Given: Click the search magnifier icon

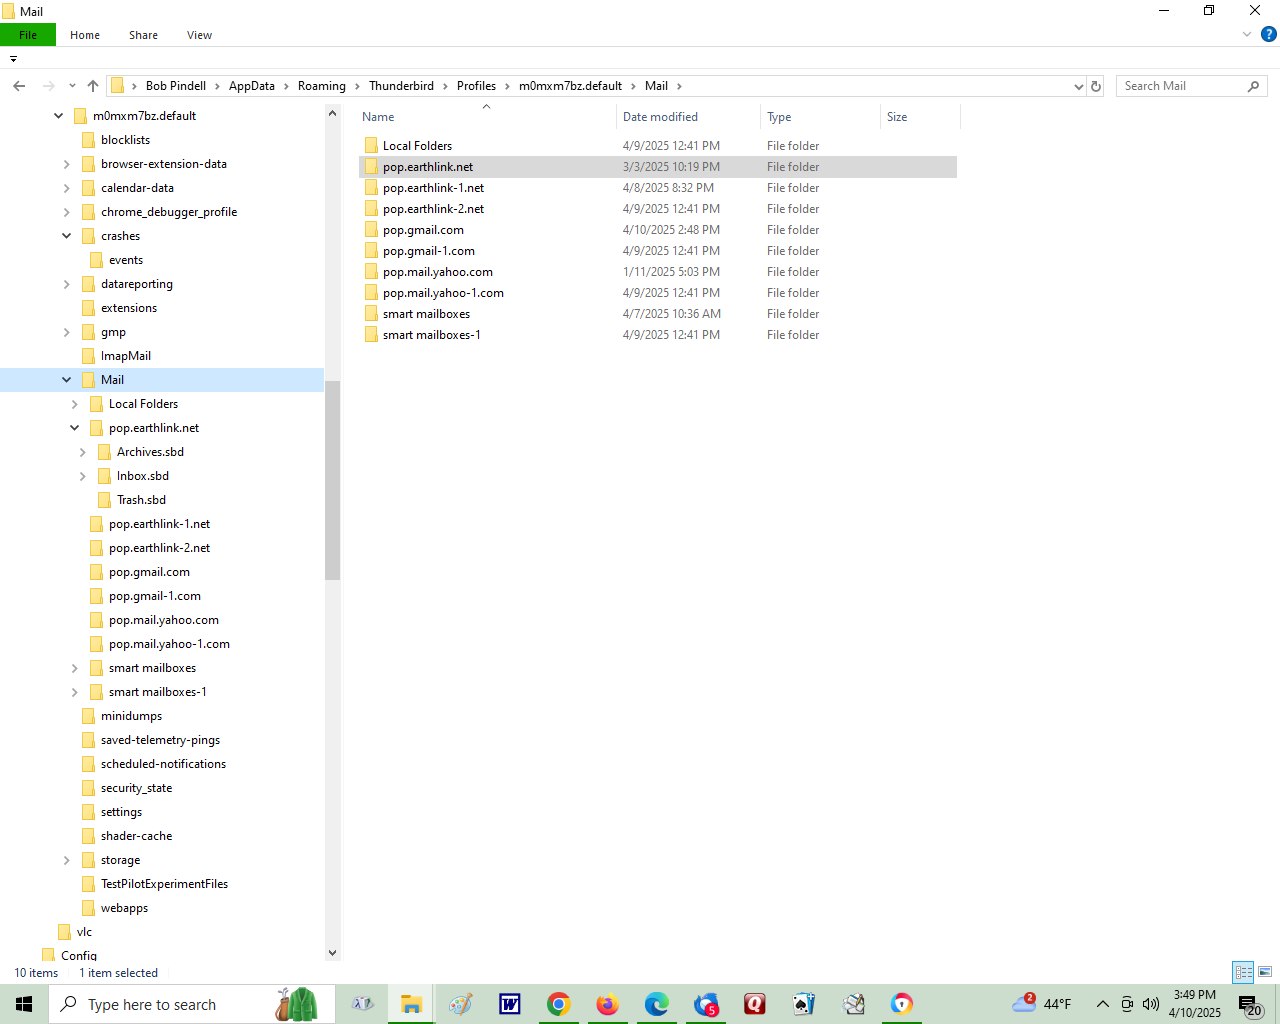Looking at the screenshot, I should pos(1254,86).
